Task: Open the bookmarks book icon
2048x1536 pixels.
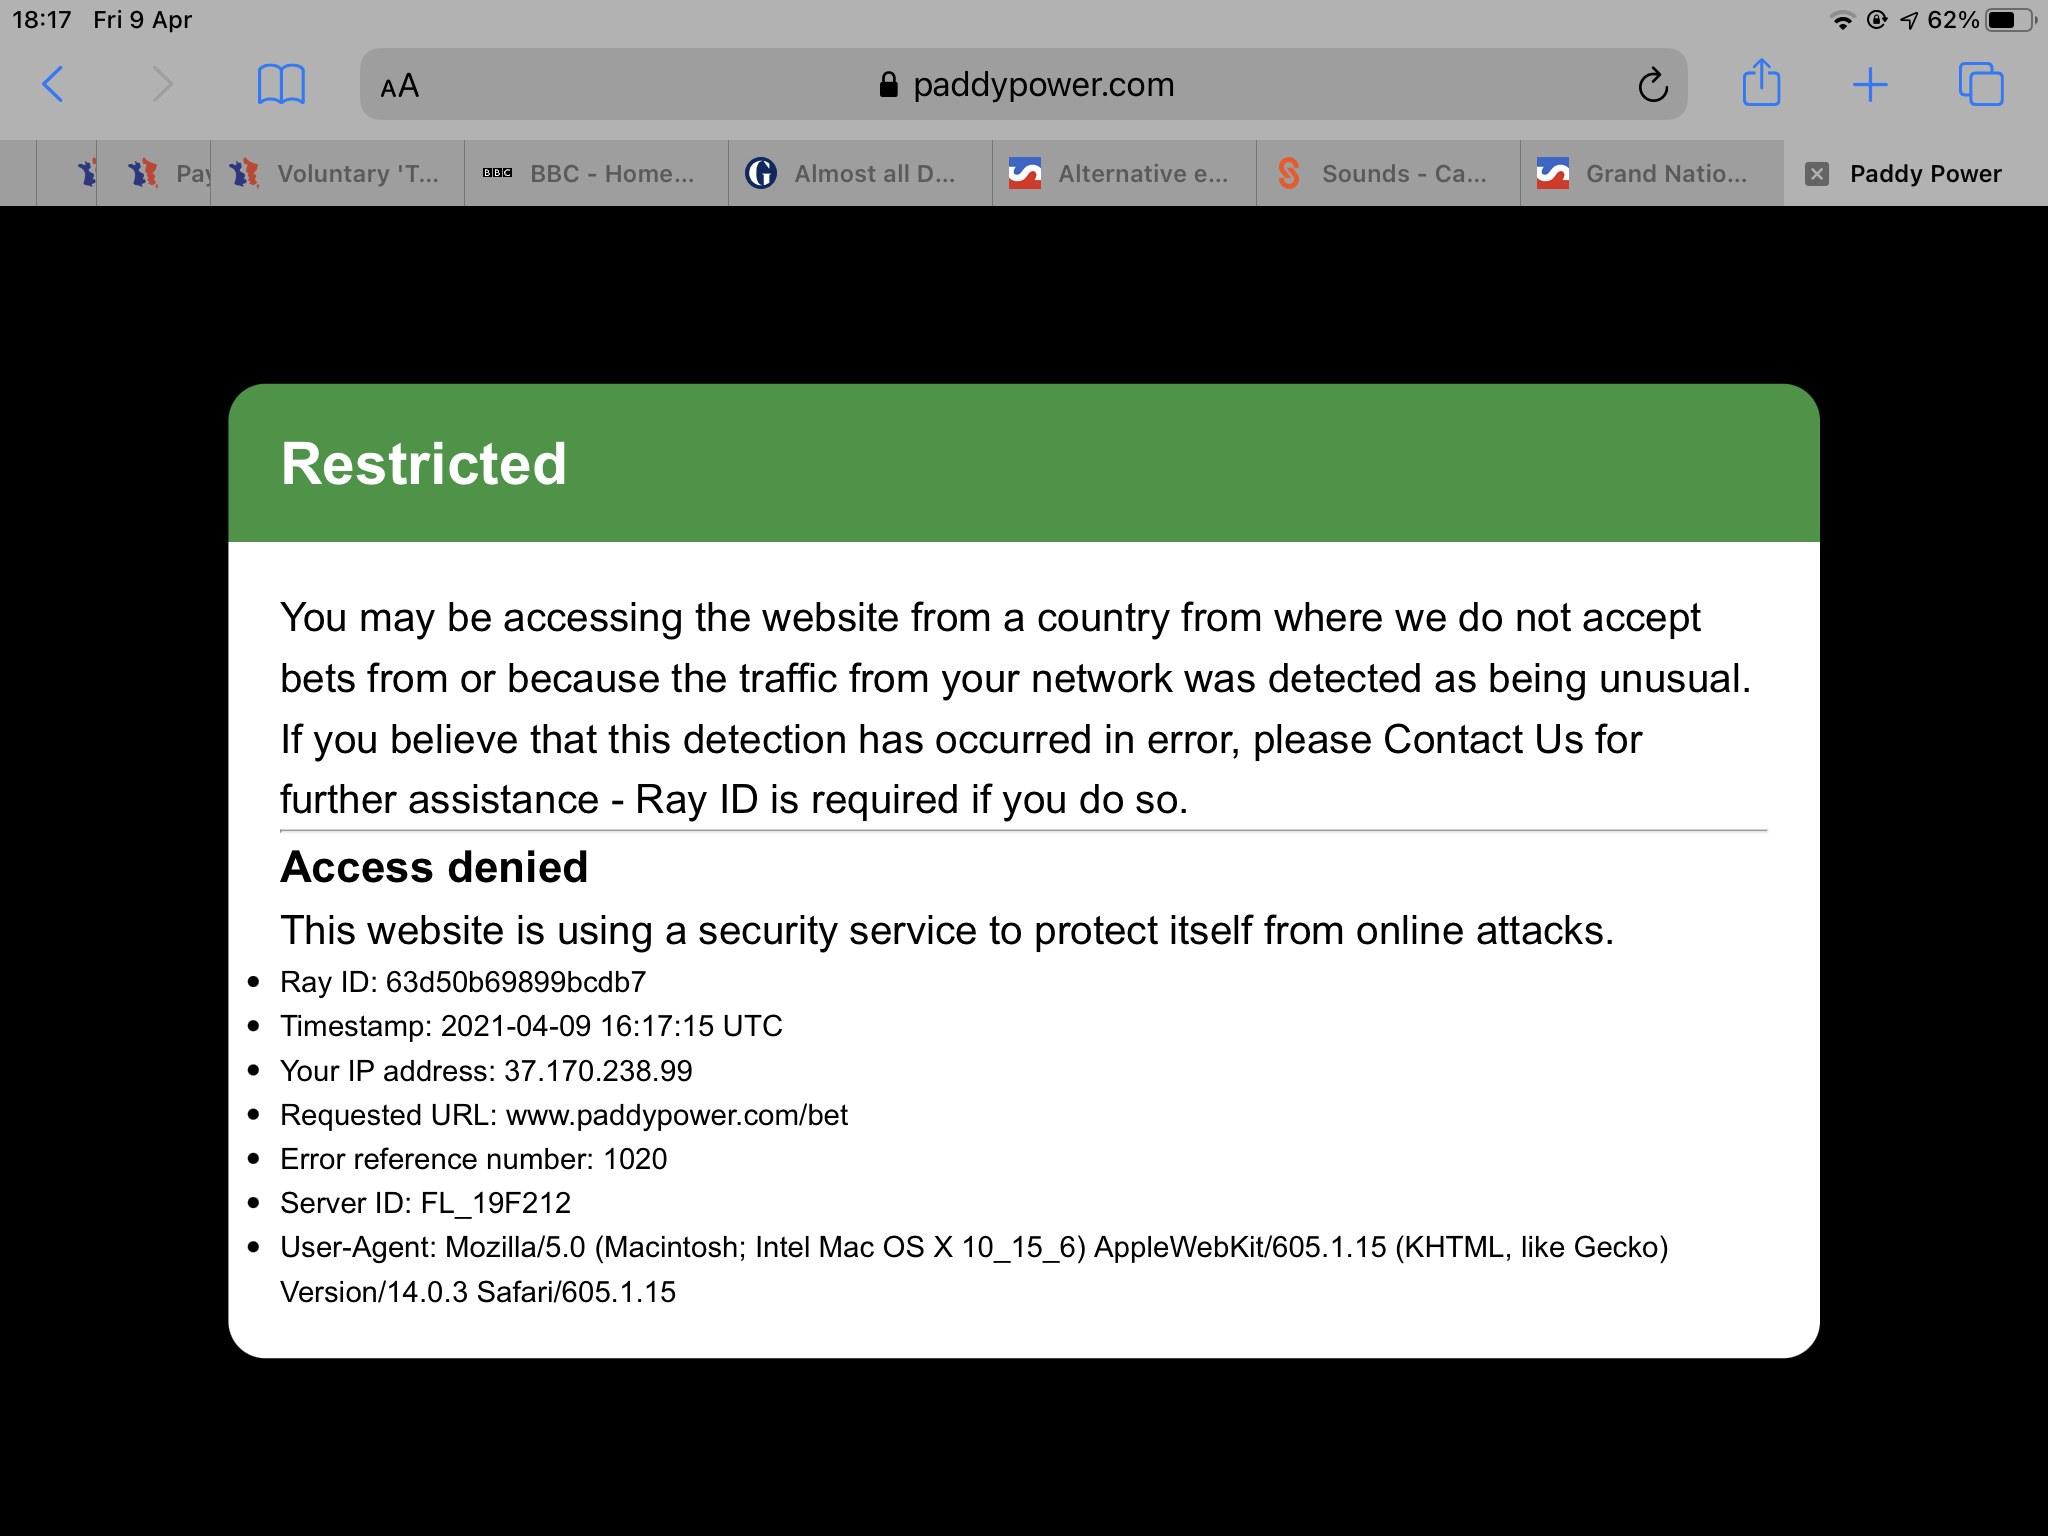Action: [281, 84]
